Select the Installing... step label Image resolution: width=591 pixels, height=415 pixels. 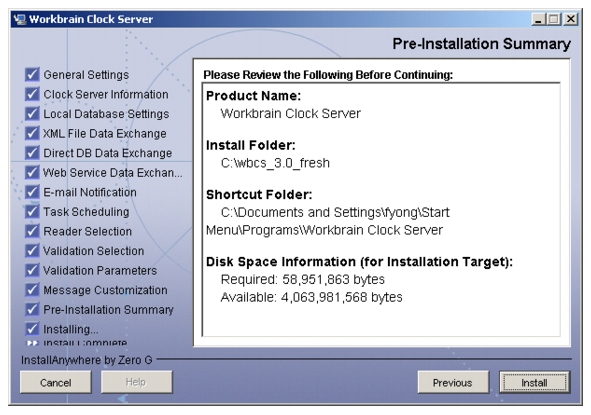pyautogui.click(x=71, y=329)
